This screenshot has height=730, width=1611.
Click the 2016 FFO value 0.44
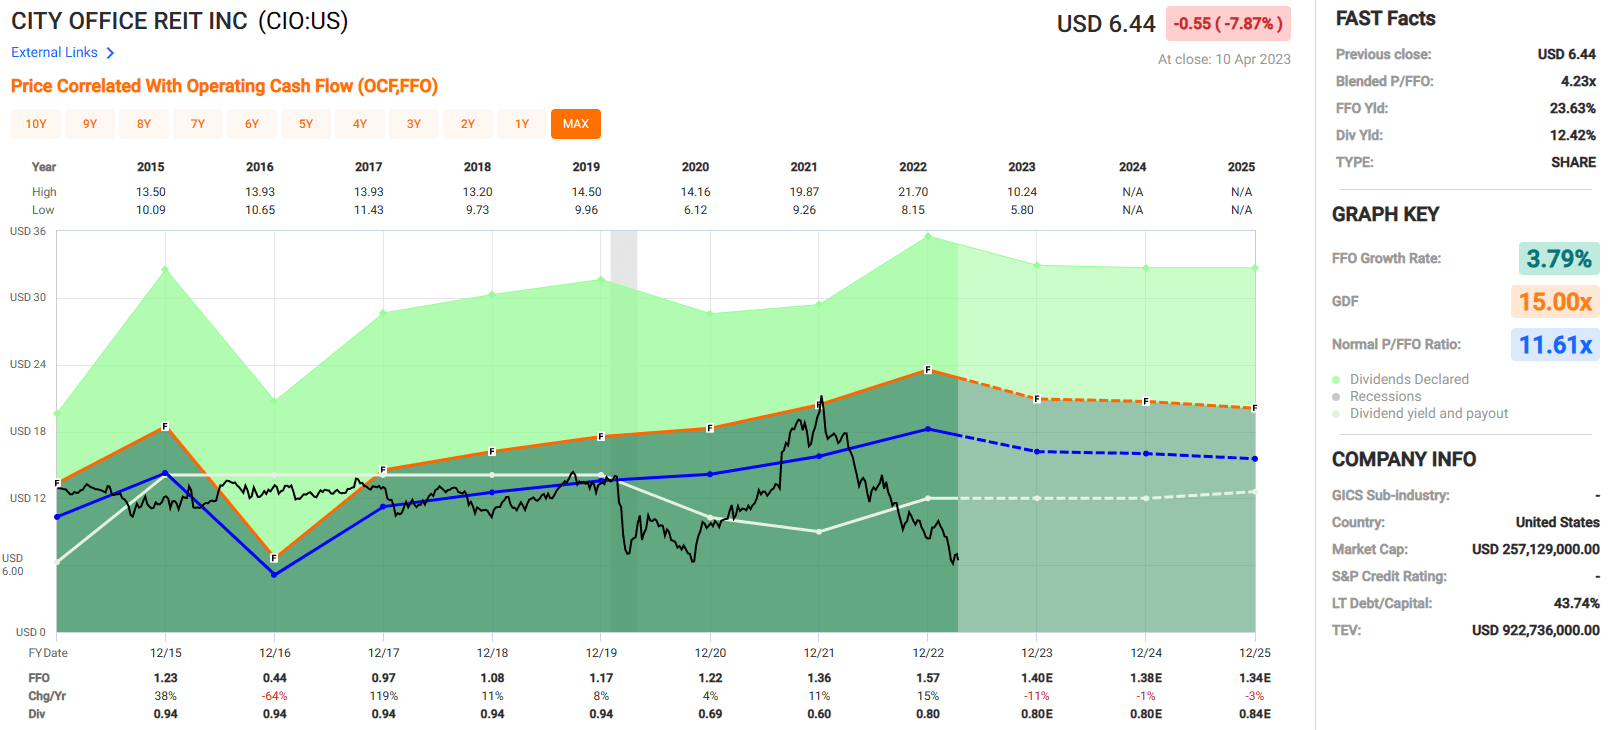click(x=275, y=678)
